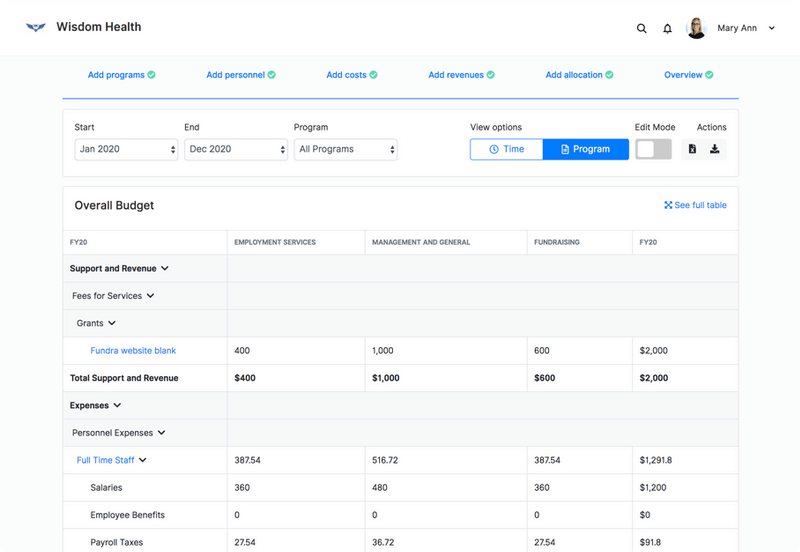800x552 pixels.
Task: Click See full table link
Action: pyautogui.click(x=695, y=205)
